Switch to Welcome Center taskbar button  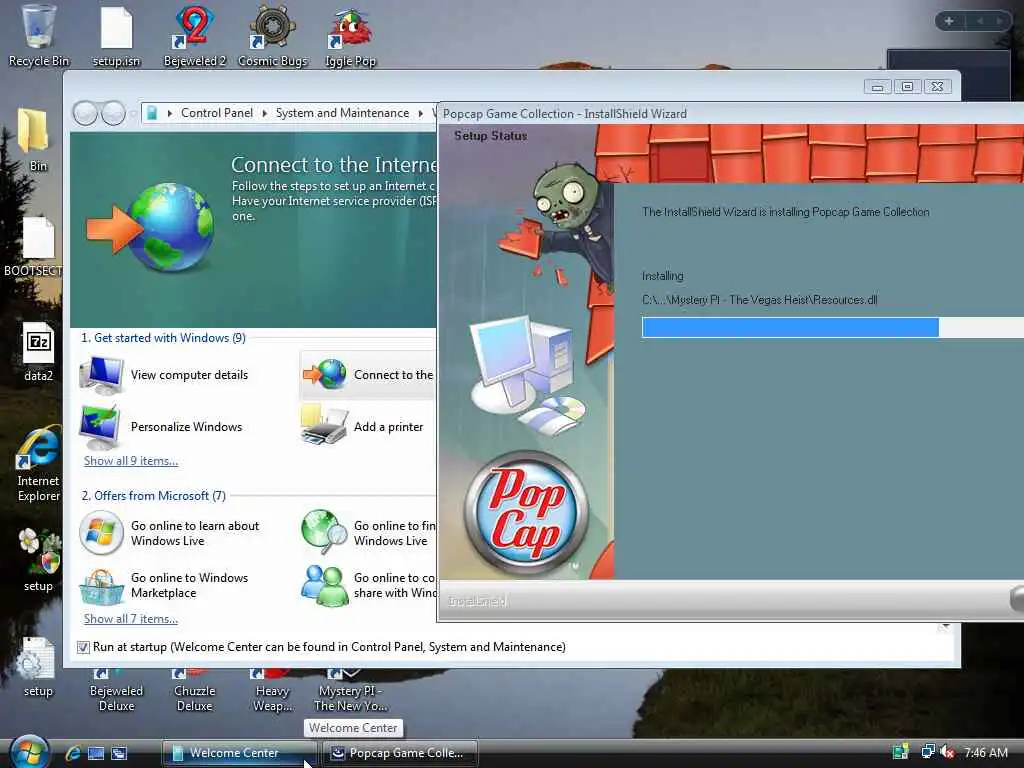point(238,753)
